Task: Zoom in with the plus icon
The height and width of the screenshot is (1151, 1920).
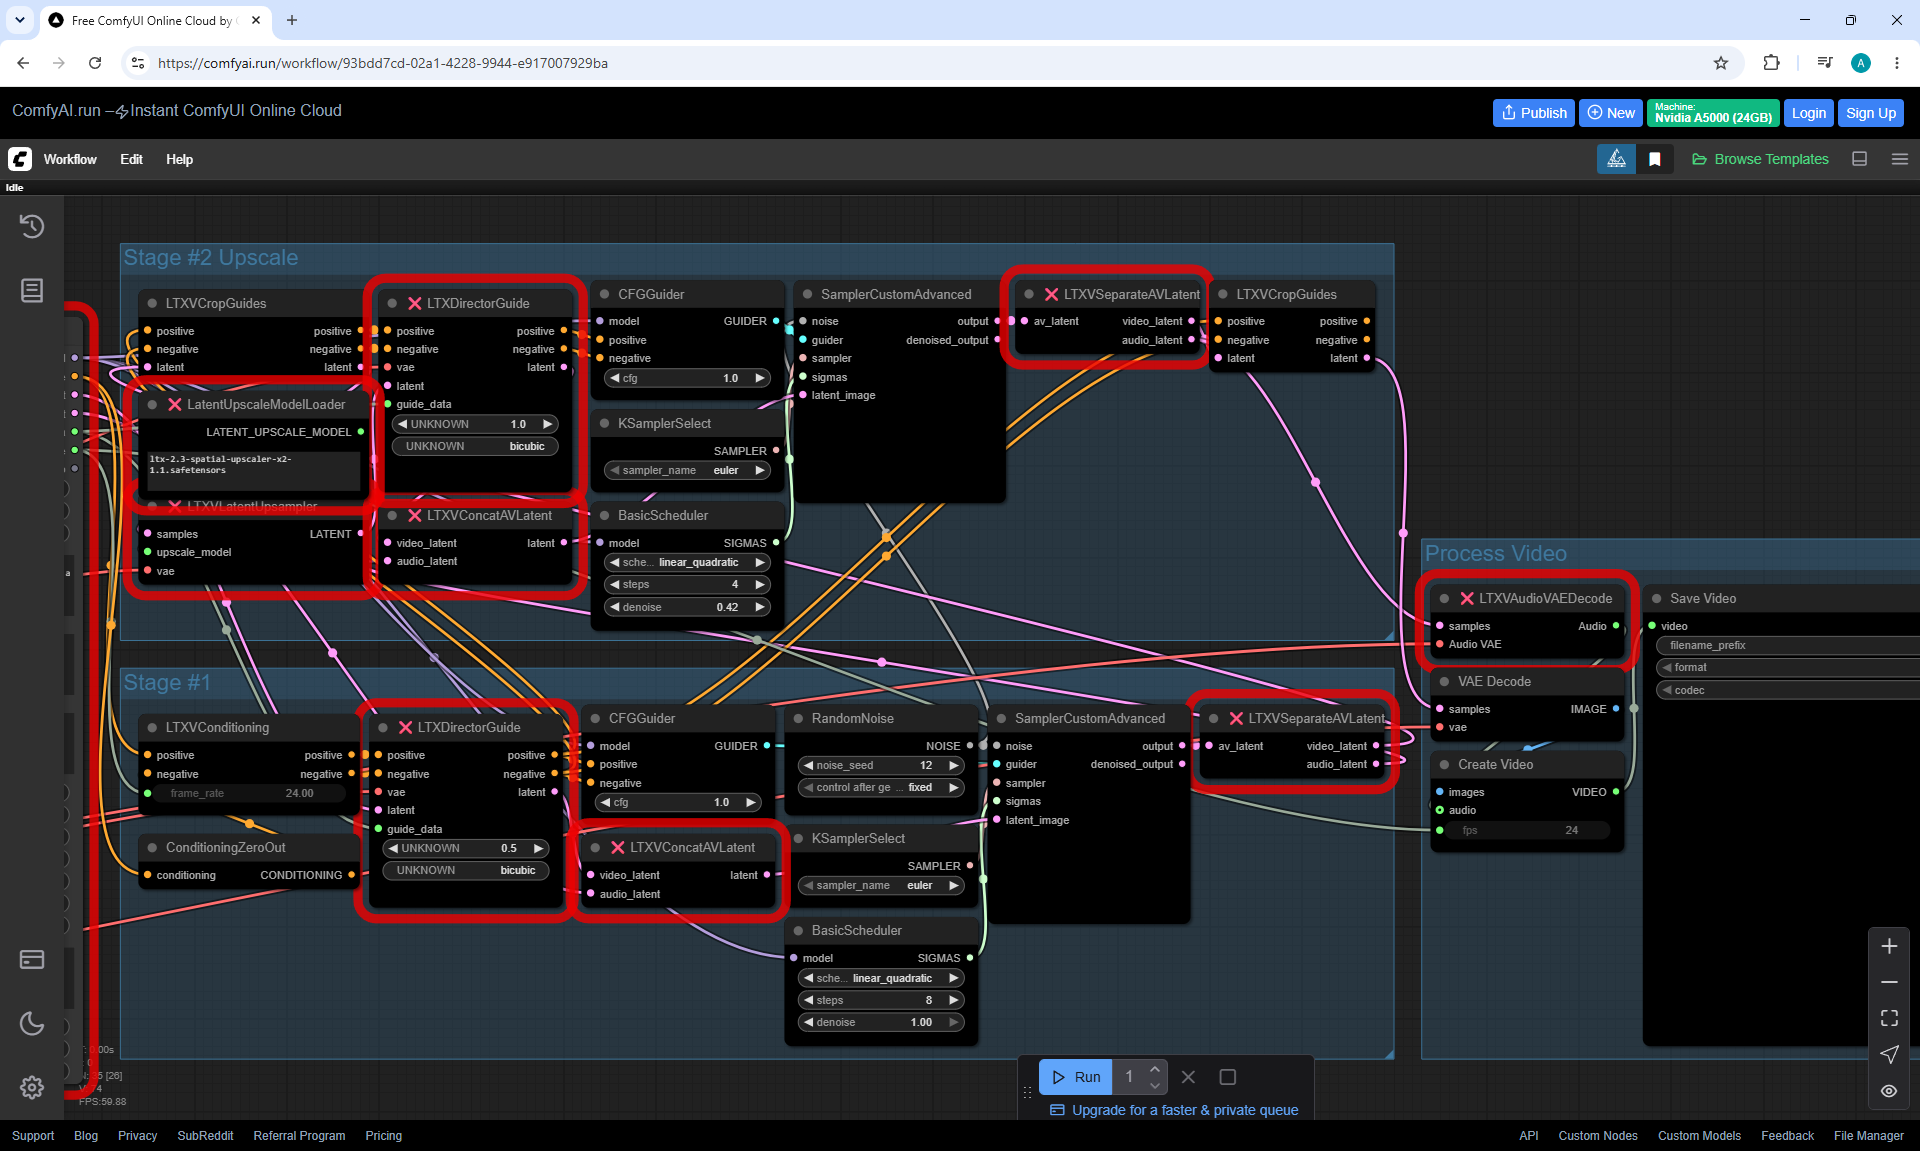Action: (x=1889, y=946)
